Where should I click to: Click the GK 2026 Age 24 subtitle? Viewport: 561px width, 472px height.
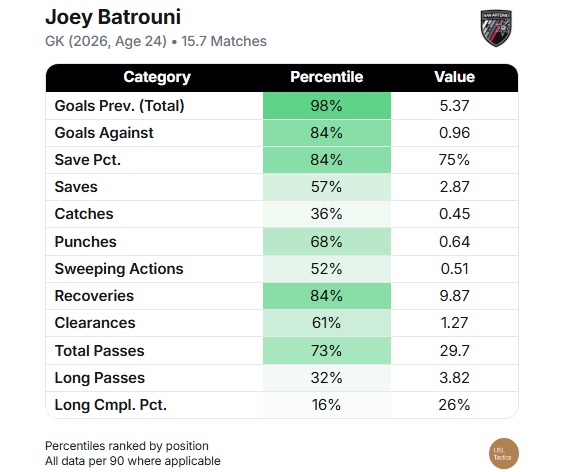click(106, 42)
